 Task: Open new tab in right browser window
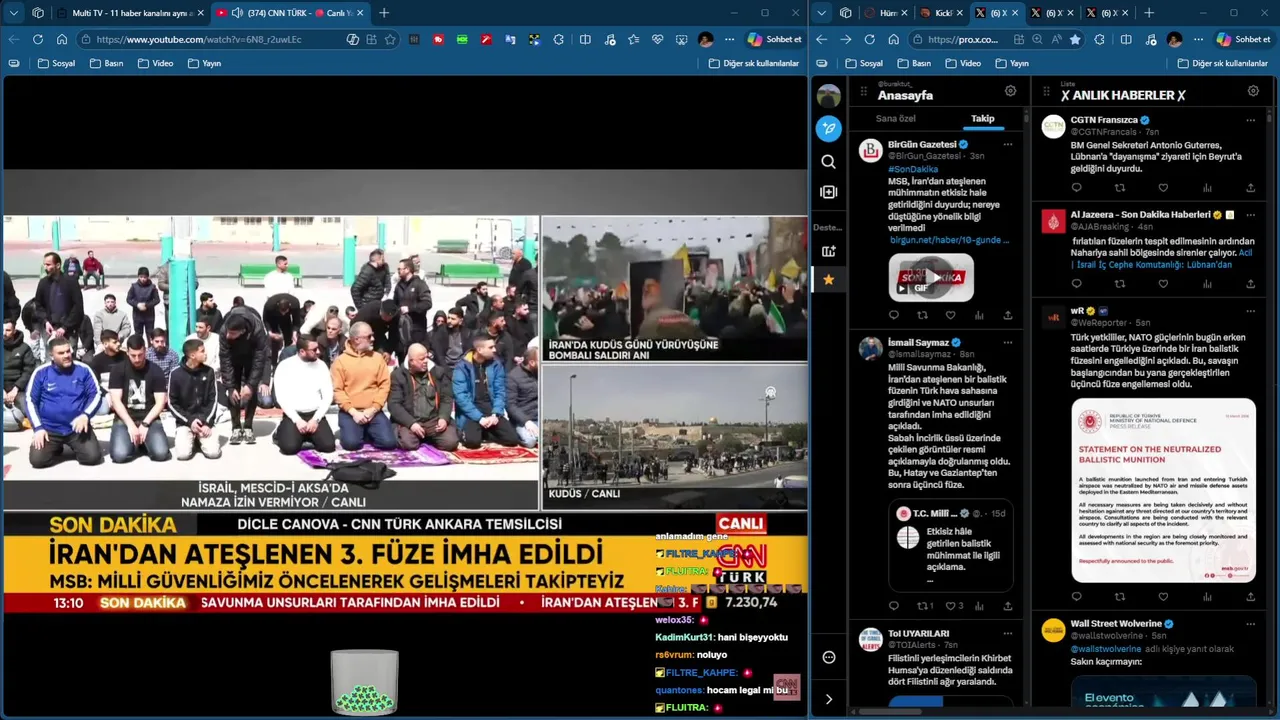(1149, 13)
